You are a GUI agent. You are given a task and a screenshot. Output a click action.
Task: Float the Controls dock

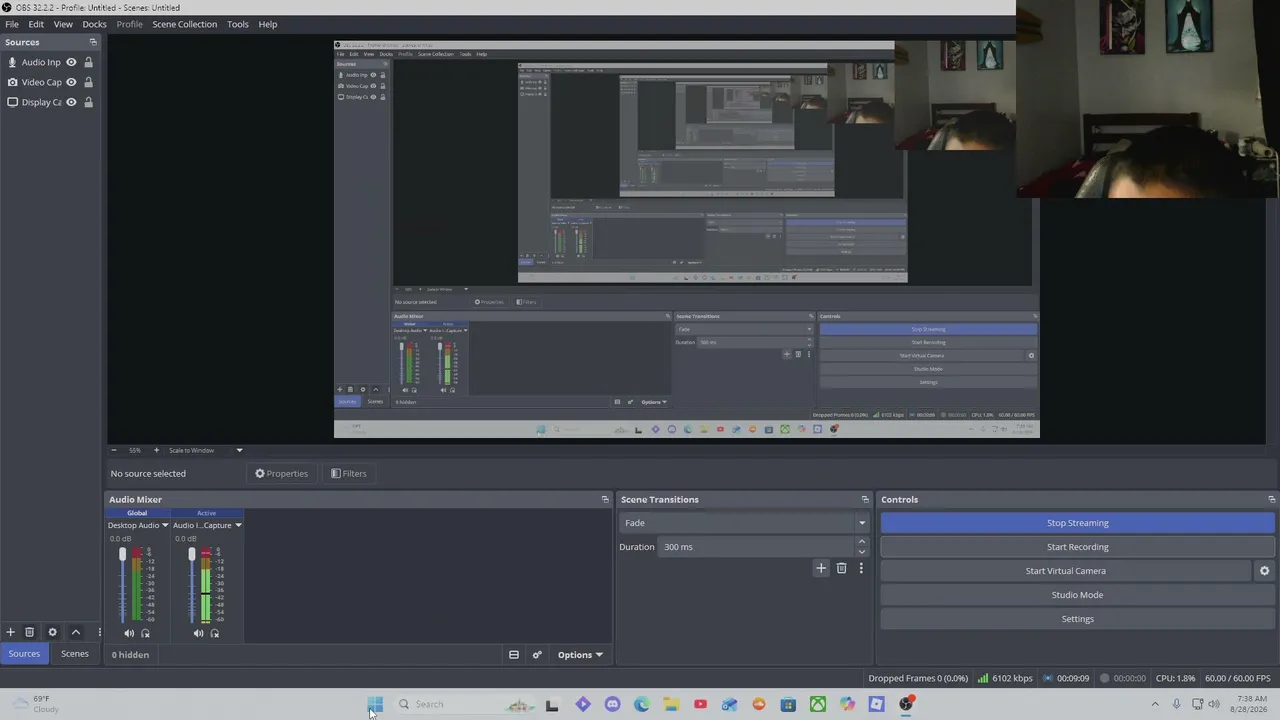1271,499
